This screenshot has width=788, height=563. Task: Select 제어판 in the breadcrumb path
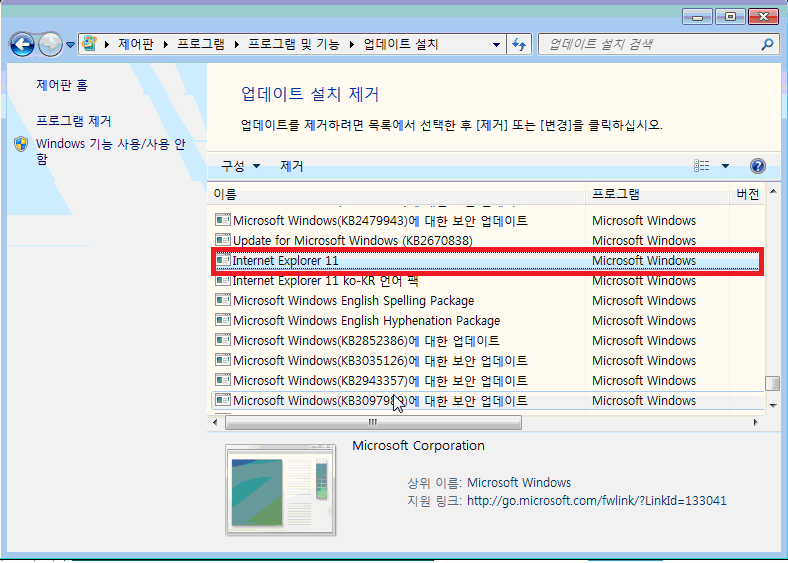[x=136, y=44]
